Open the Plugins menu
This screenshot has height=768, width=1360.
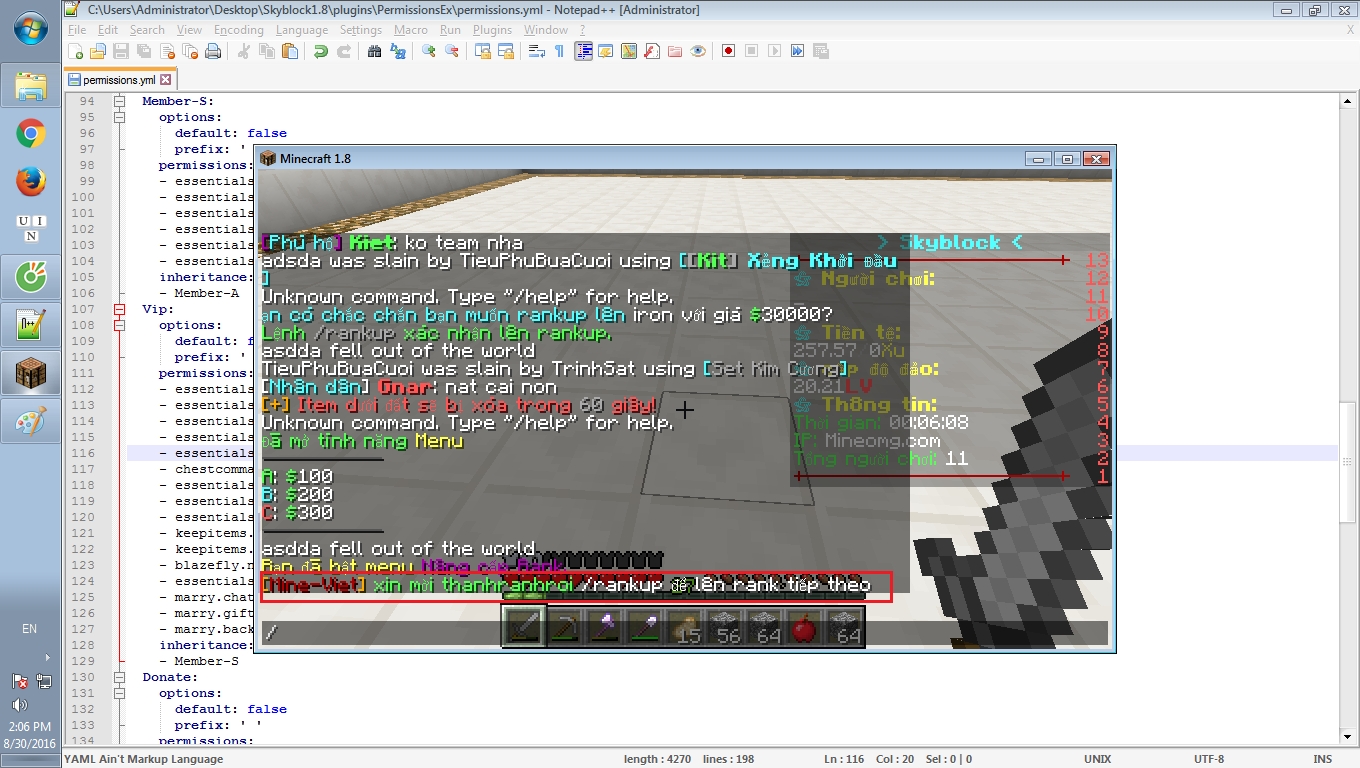pyautogui.click(x=492, y=30)
